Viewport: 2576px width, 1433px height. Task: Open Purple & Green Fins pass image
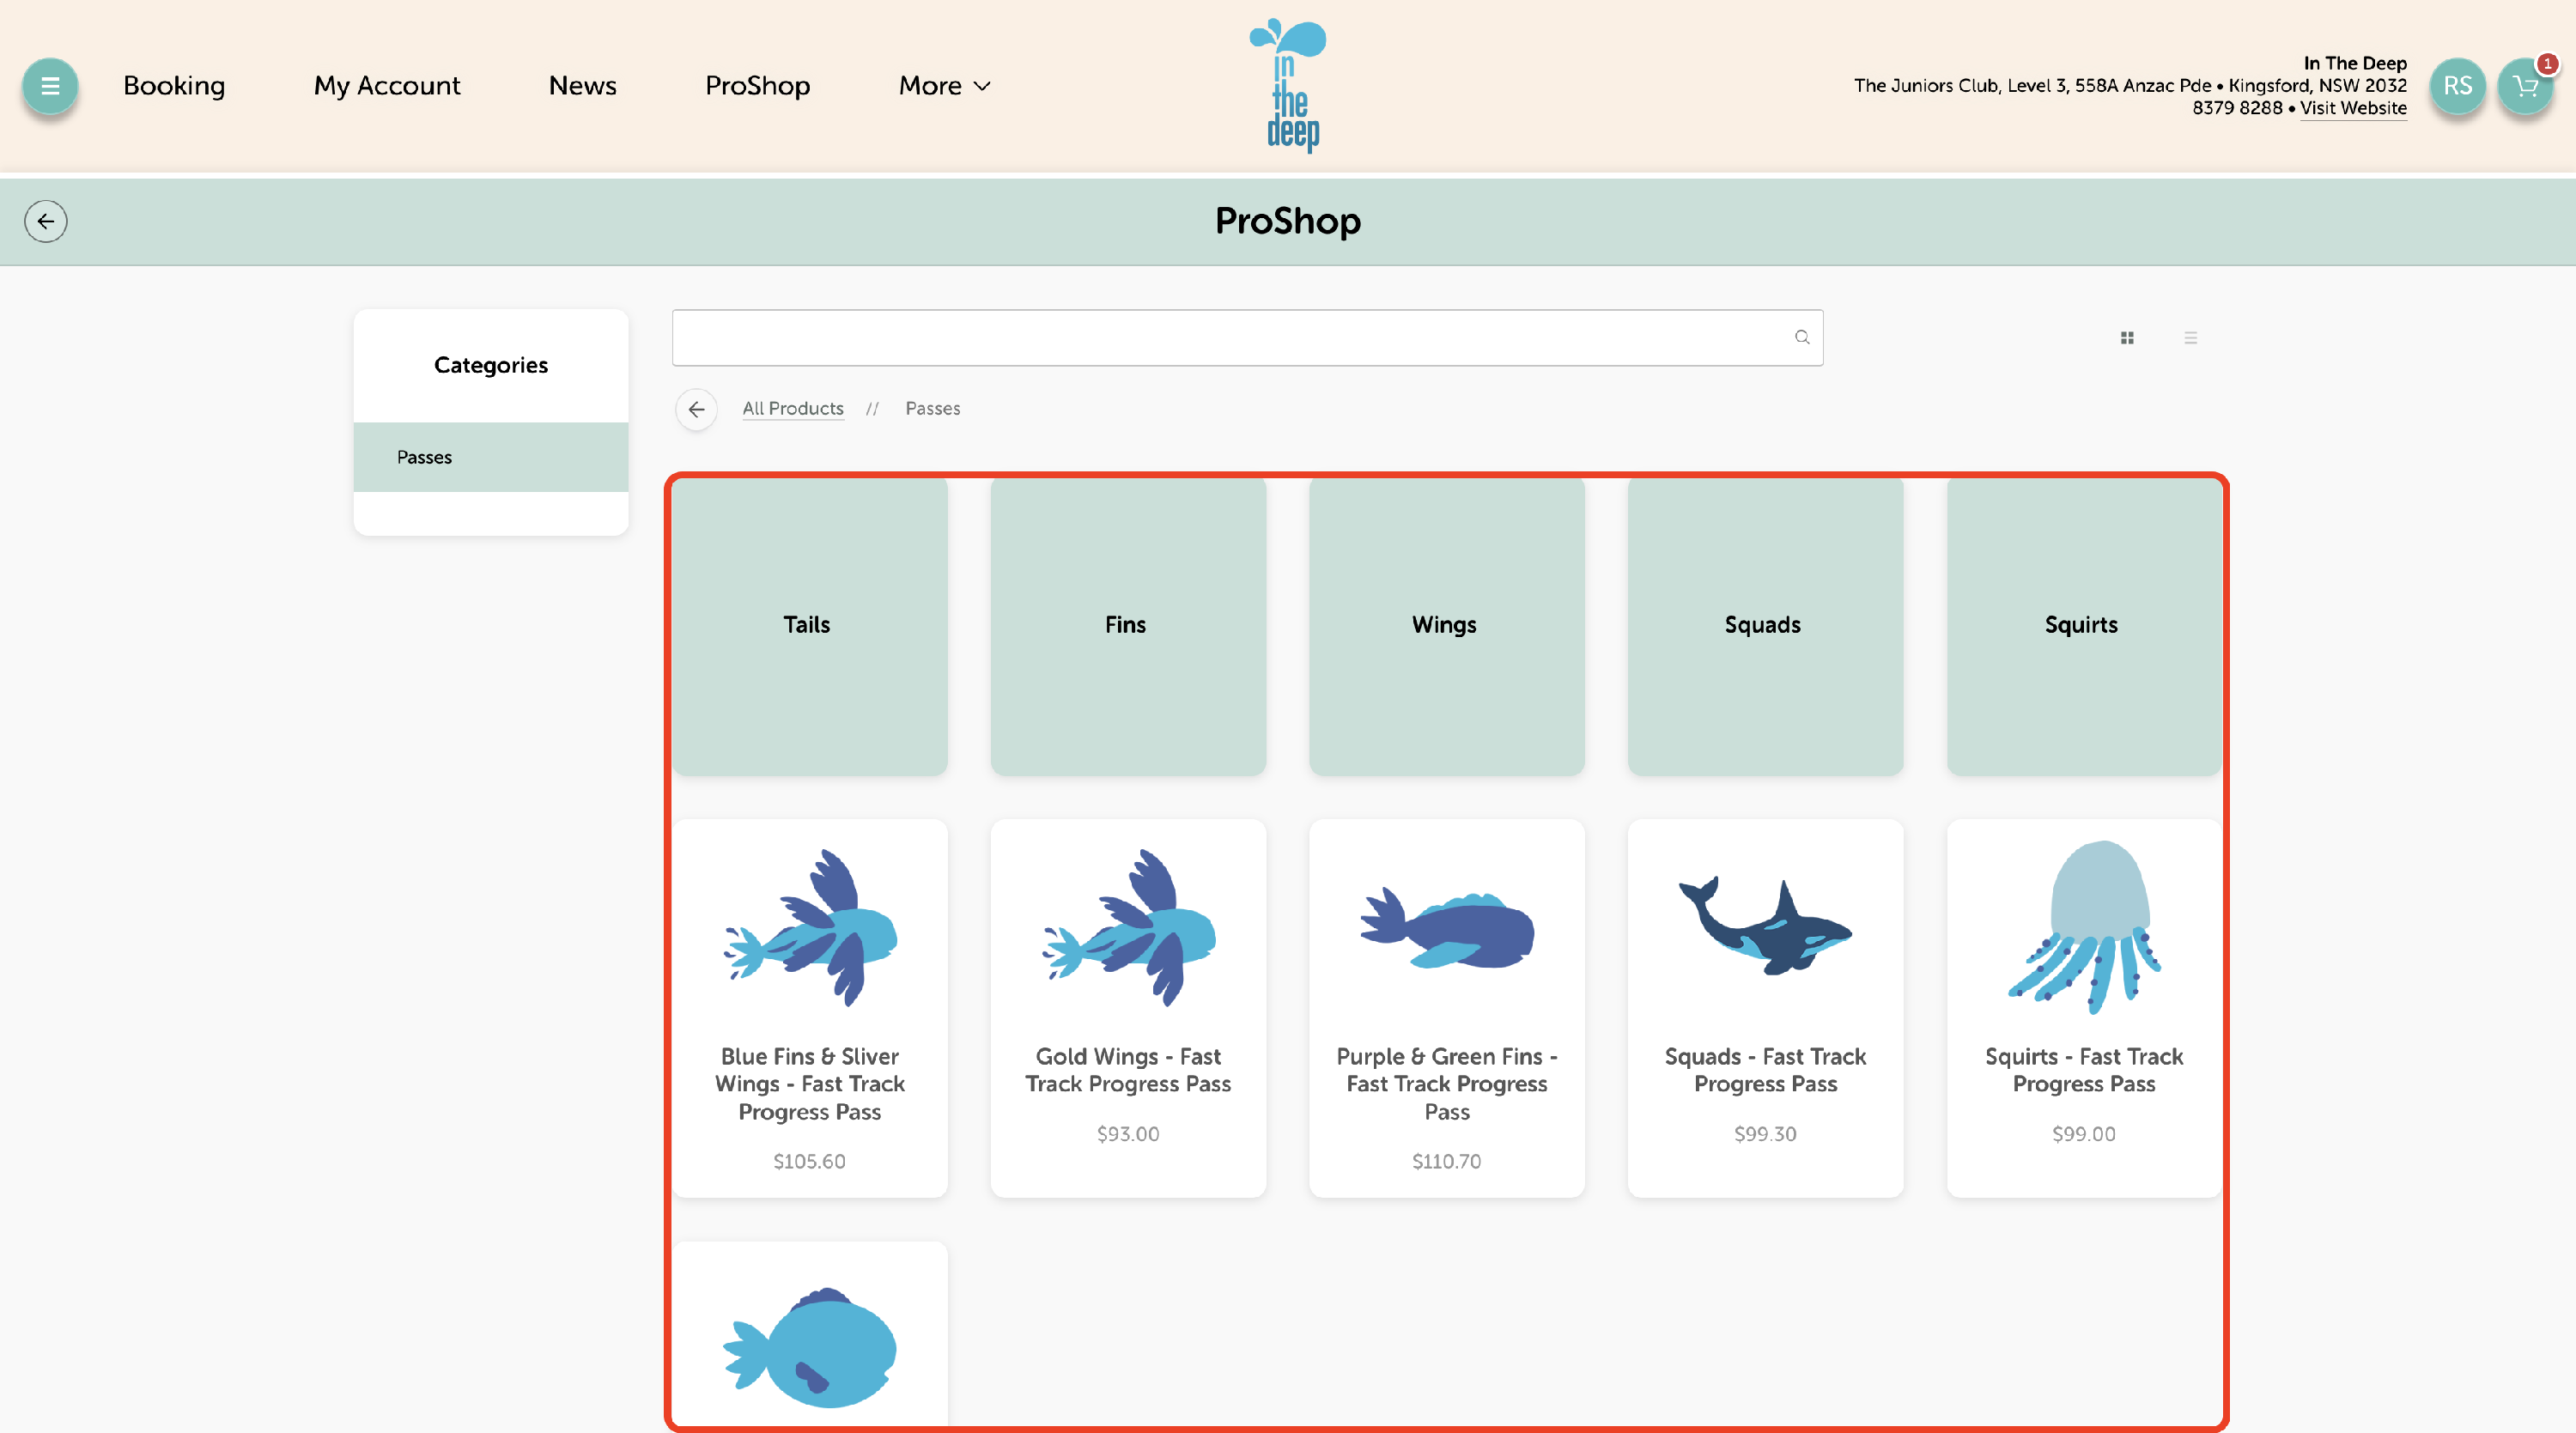point(1446,929)
